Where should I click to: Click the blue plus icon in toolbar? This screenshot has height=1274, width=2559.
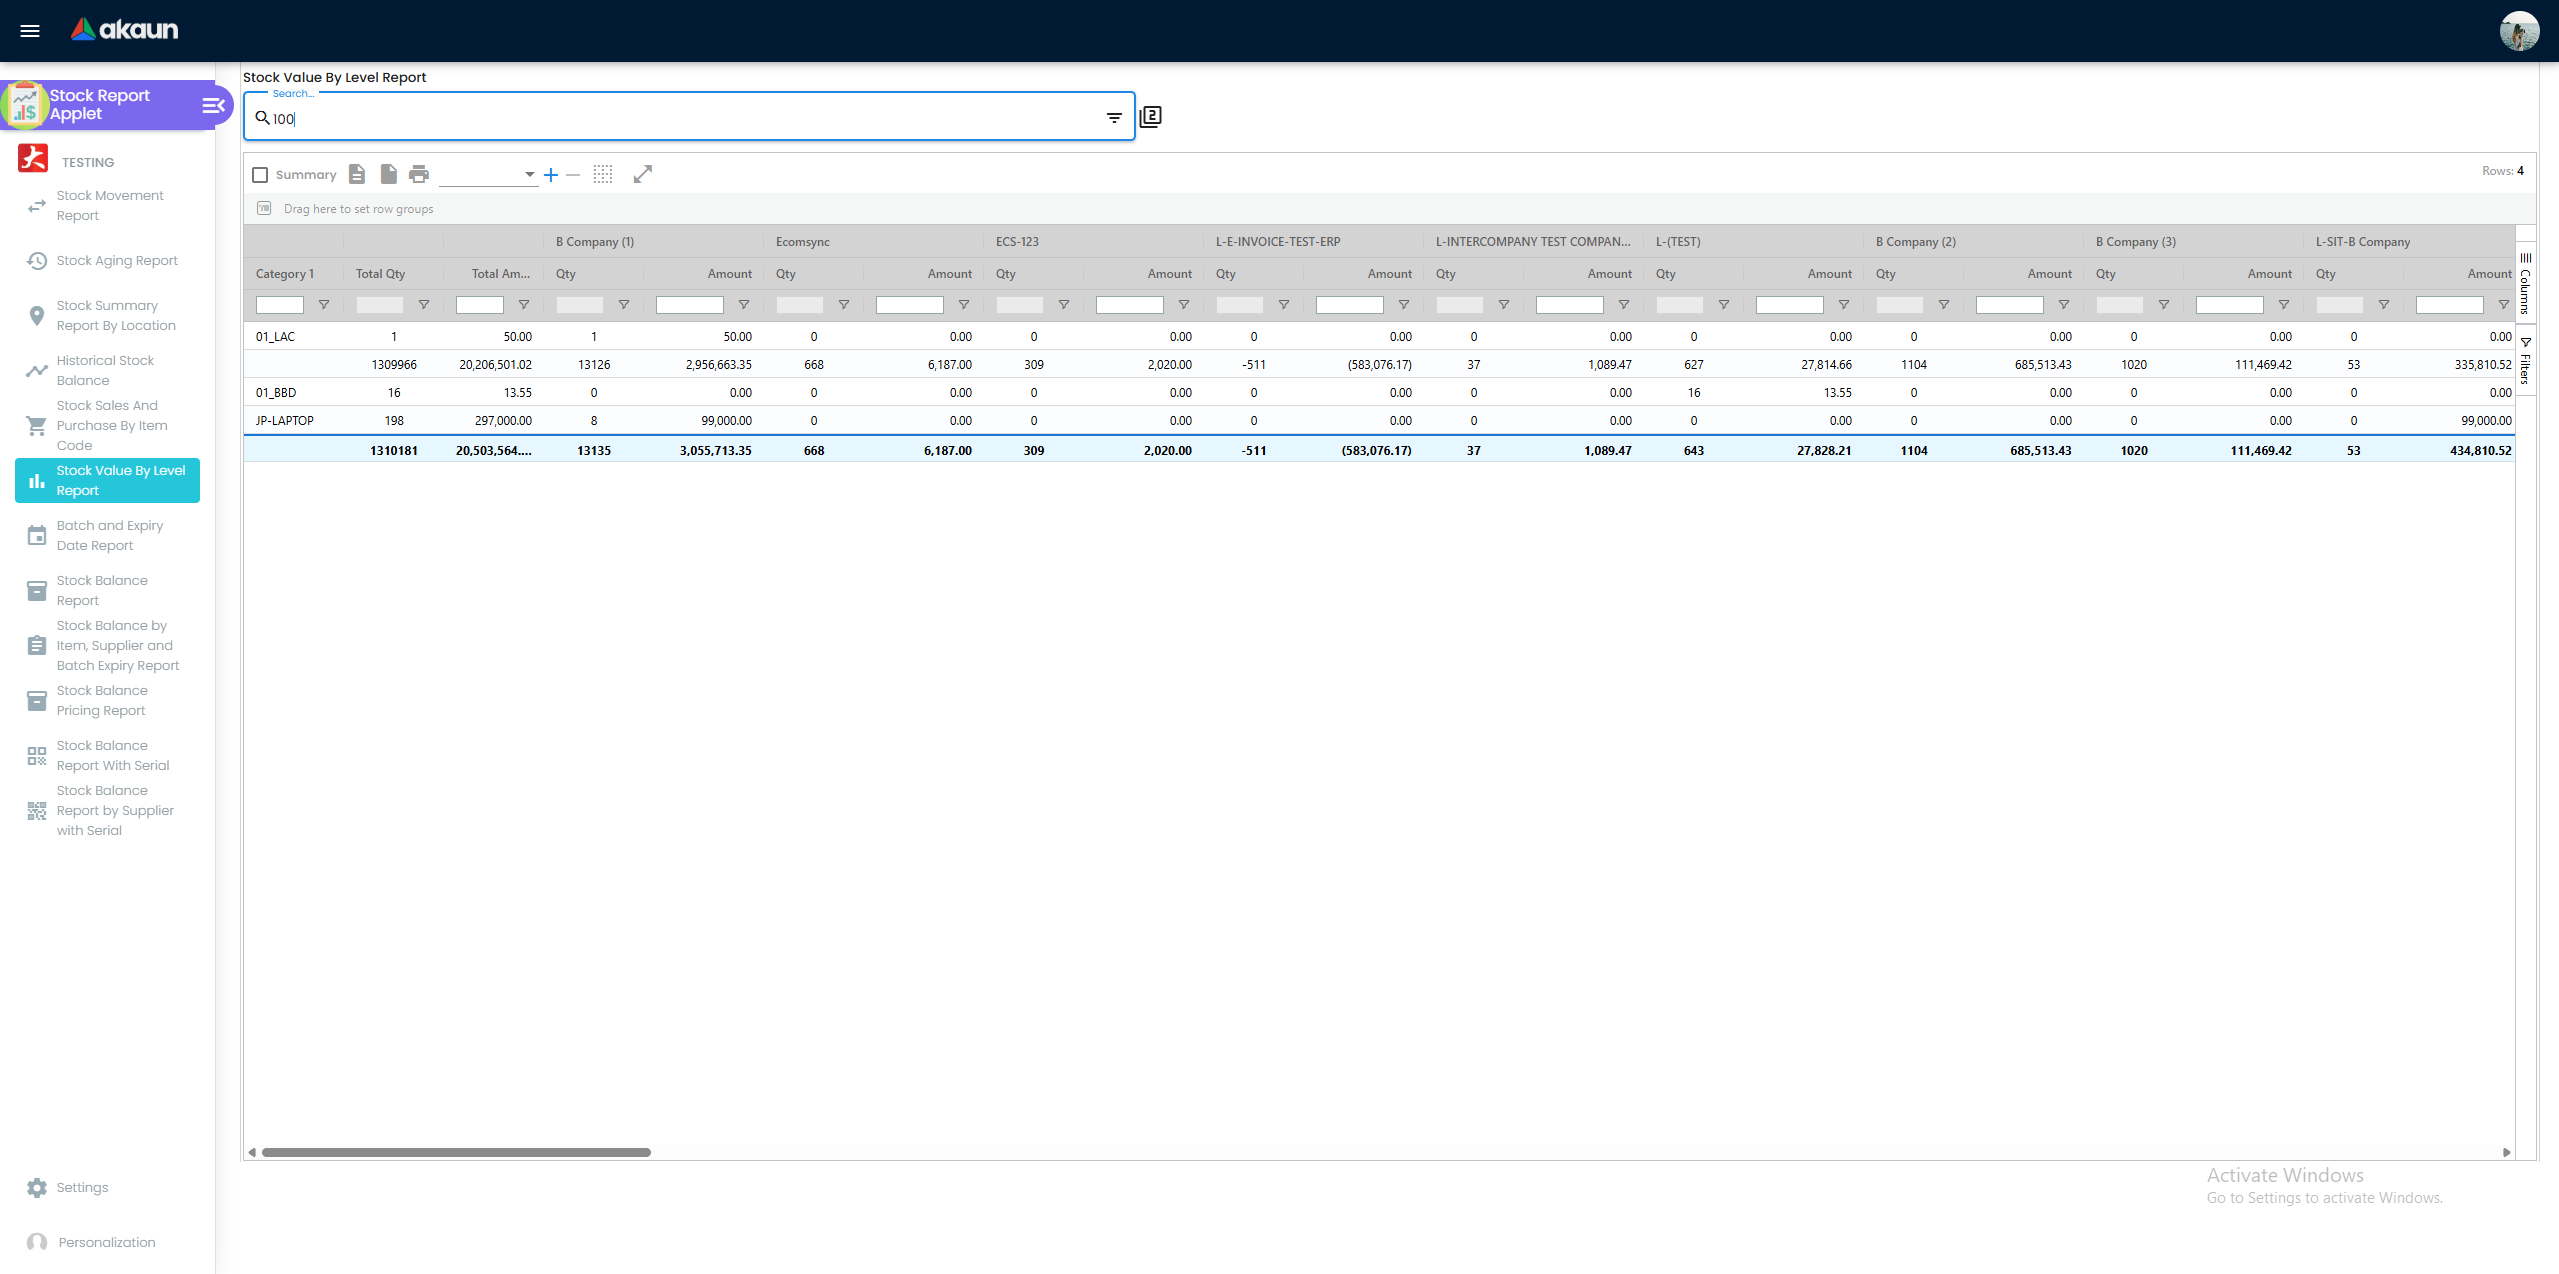pyautogui.click(x=551, y=175)
